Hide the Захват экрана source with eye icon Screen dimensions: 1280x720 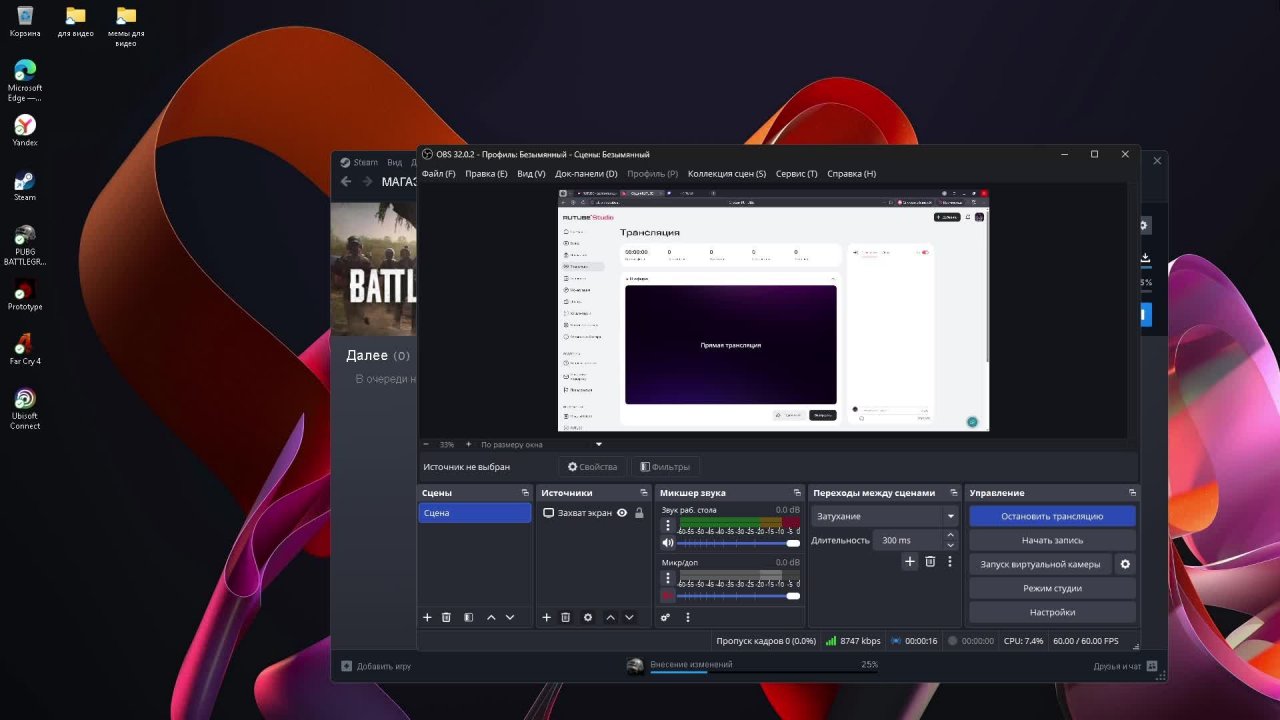[622, 513]
